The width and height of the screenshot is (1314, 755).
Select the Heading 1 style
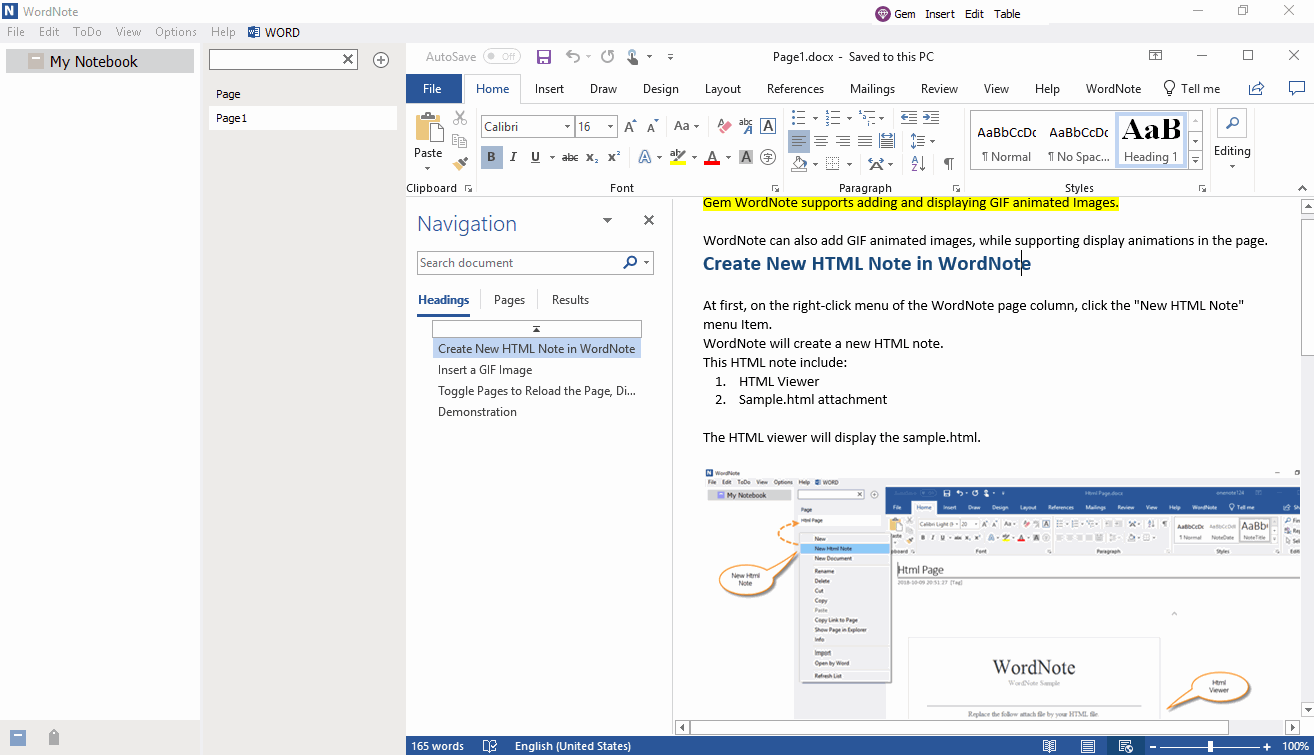1150,140
